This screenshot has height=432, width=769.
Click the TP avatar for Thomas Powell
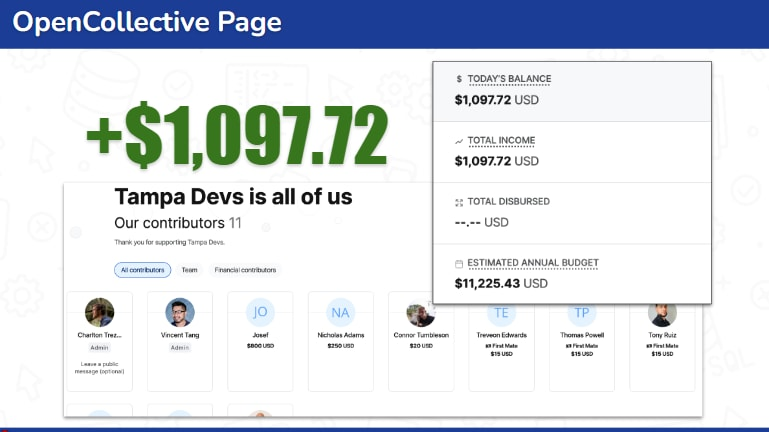582,313
